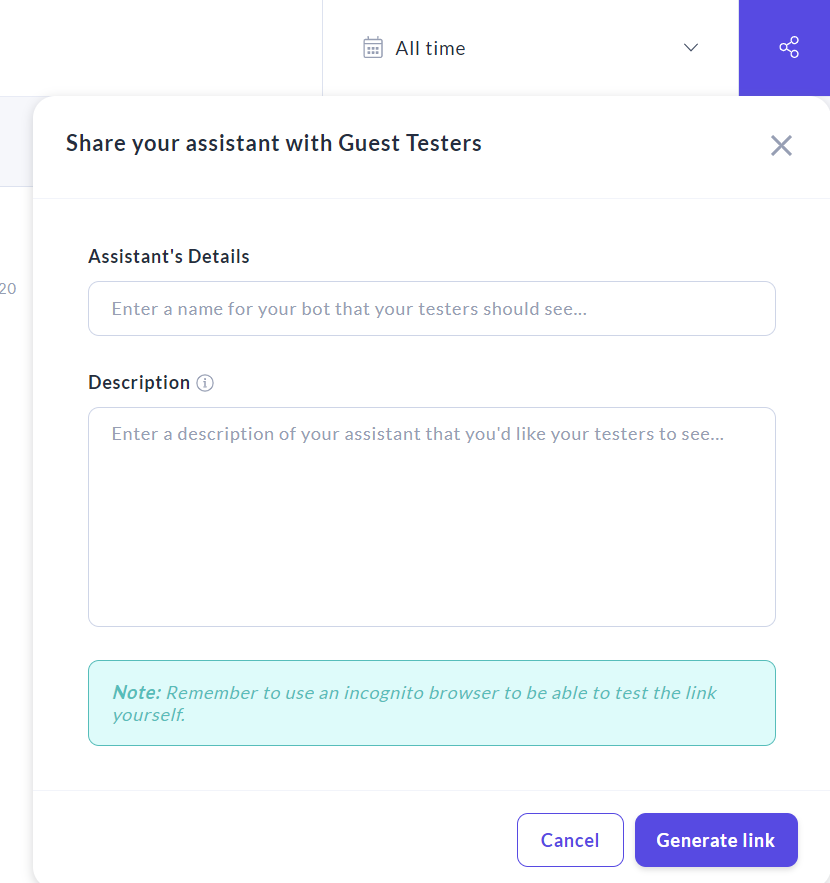Click the number 20 behind the dialog
830x883 pixels.
[8, 289]
